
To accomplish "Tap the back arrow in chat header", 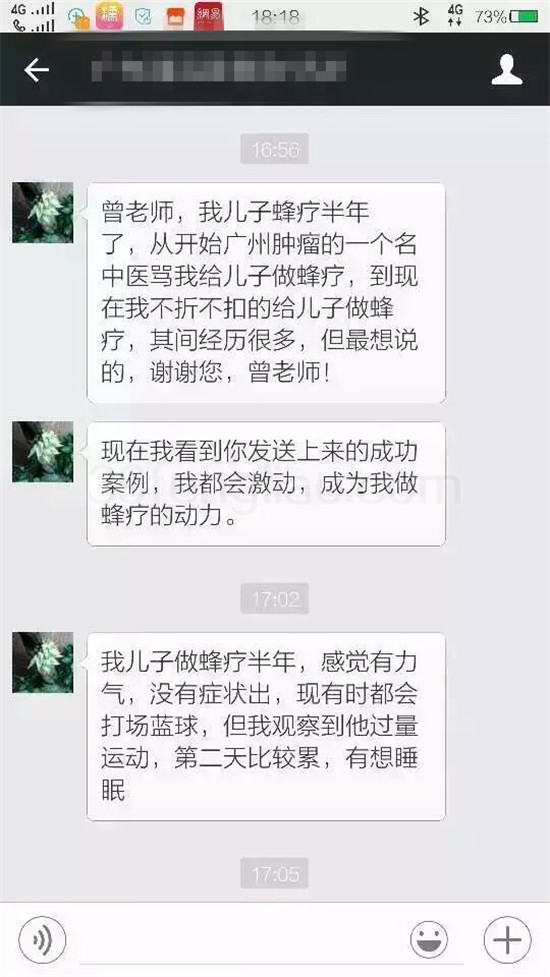I will point(36,70).
